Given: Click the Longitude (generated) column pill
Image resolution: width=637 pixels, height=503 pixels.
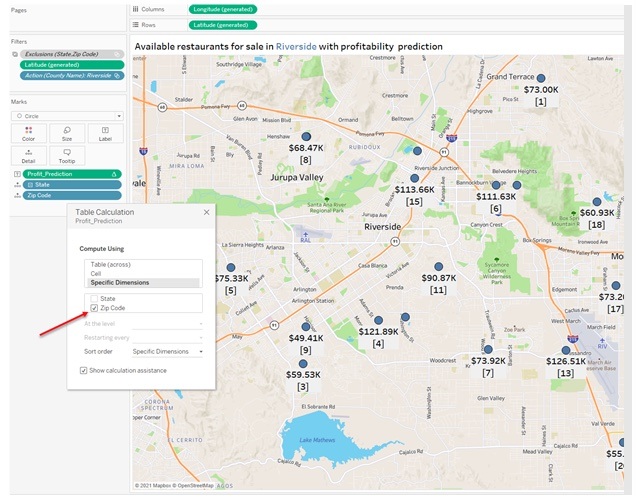Looking at the screenshot, I should pyautogui.click(x=222, y=9).
